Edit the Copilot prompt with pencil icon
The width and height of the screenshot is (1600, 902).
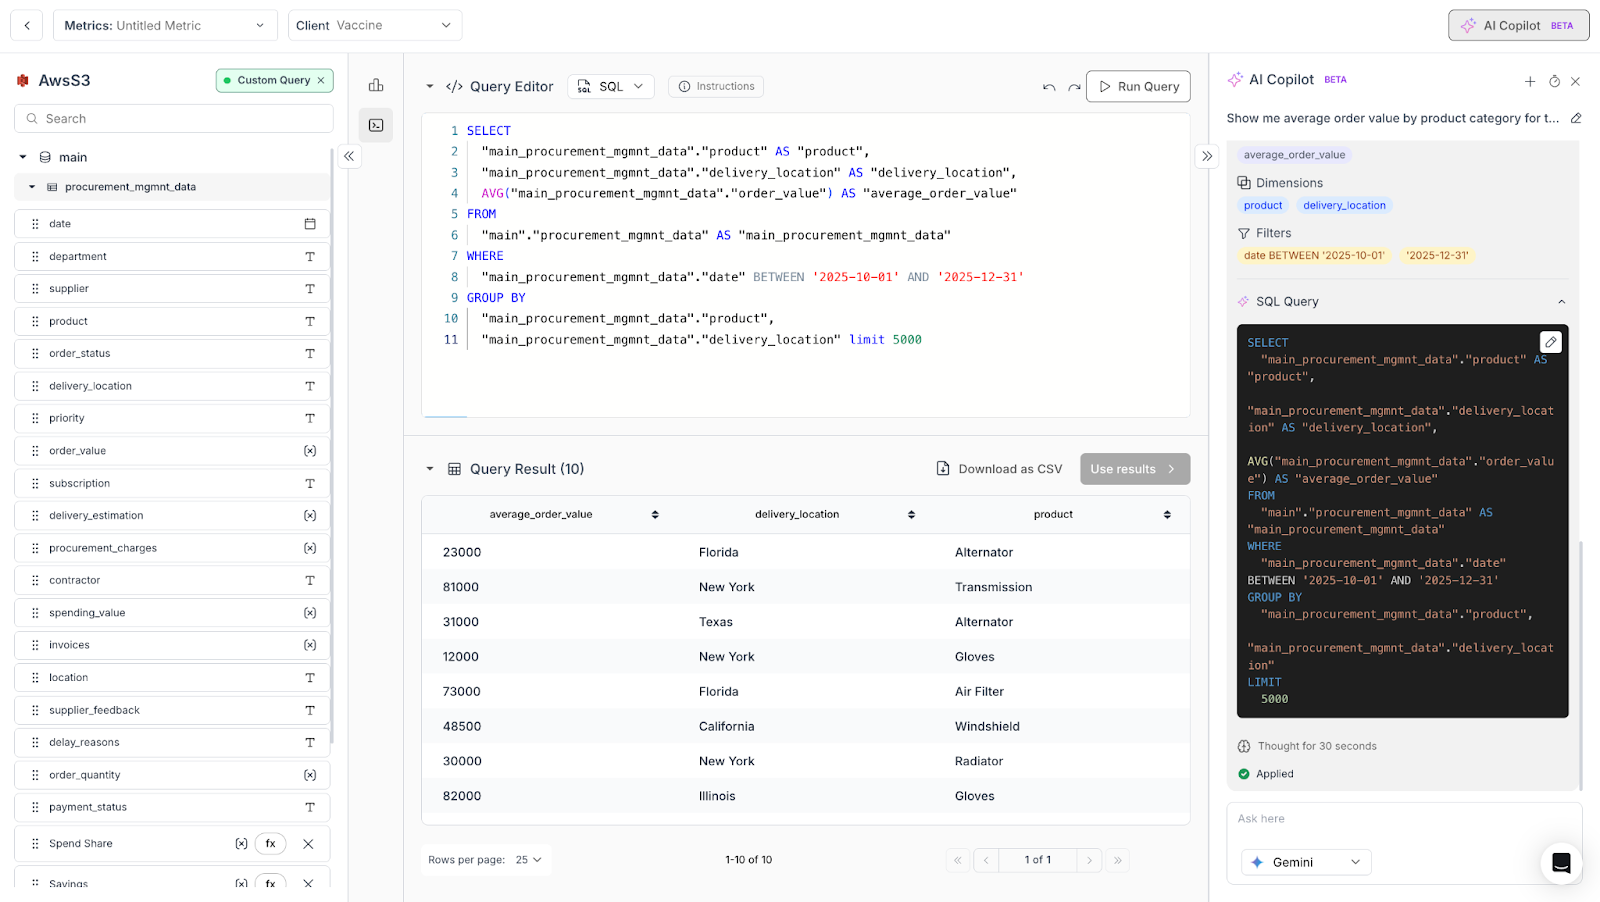[x=1576, y=118]
